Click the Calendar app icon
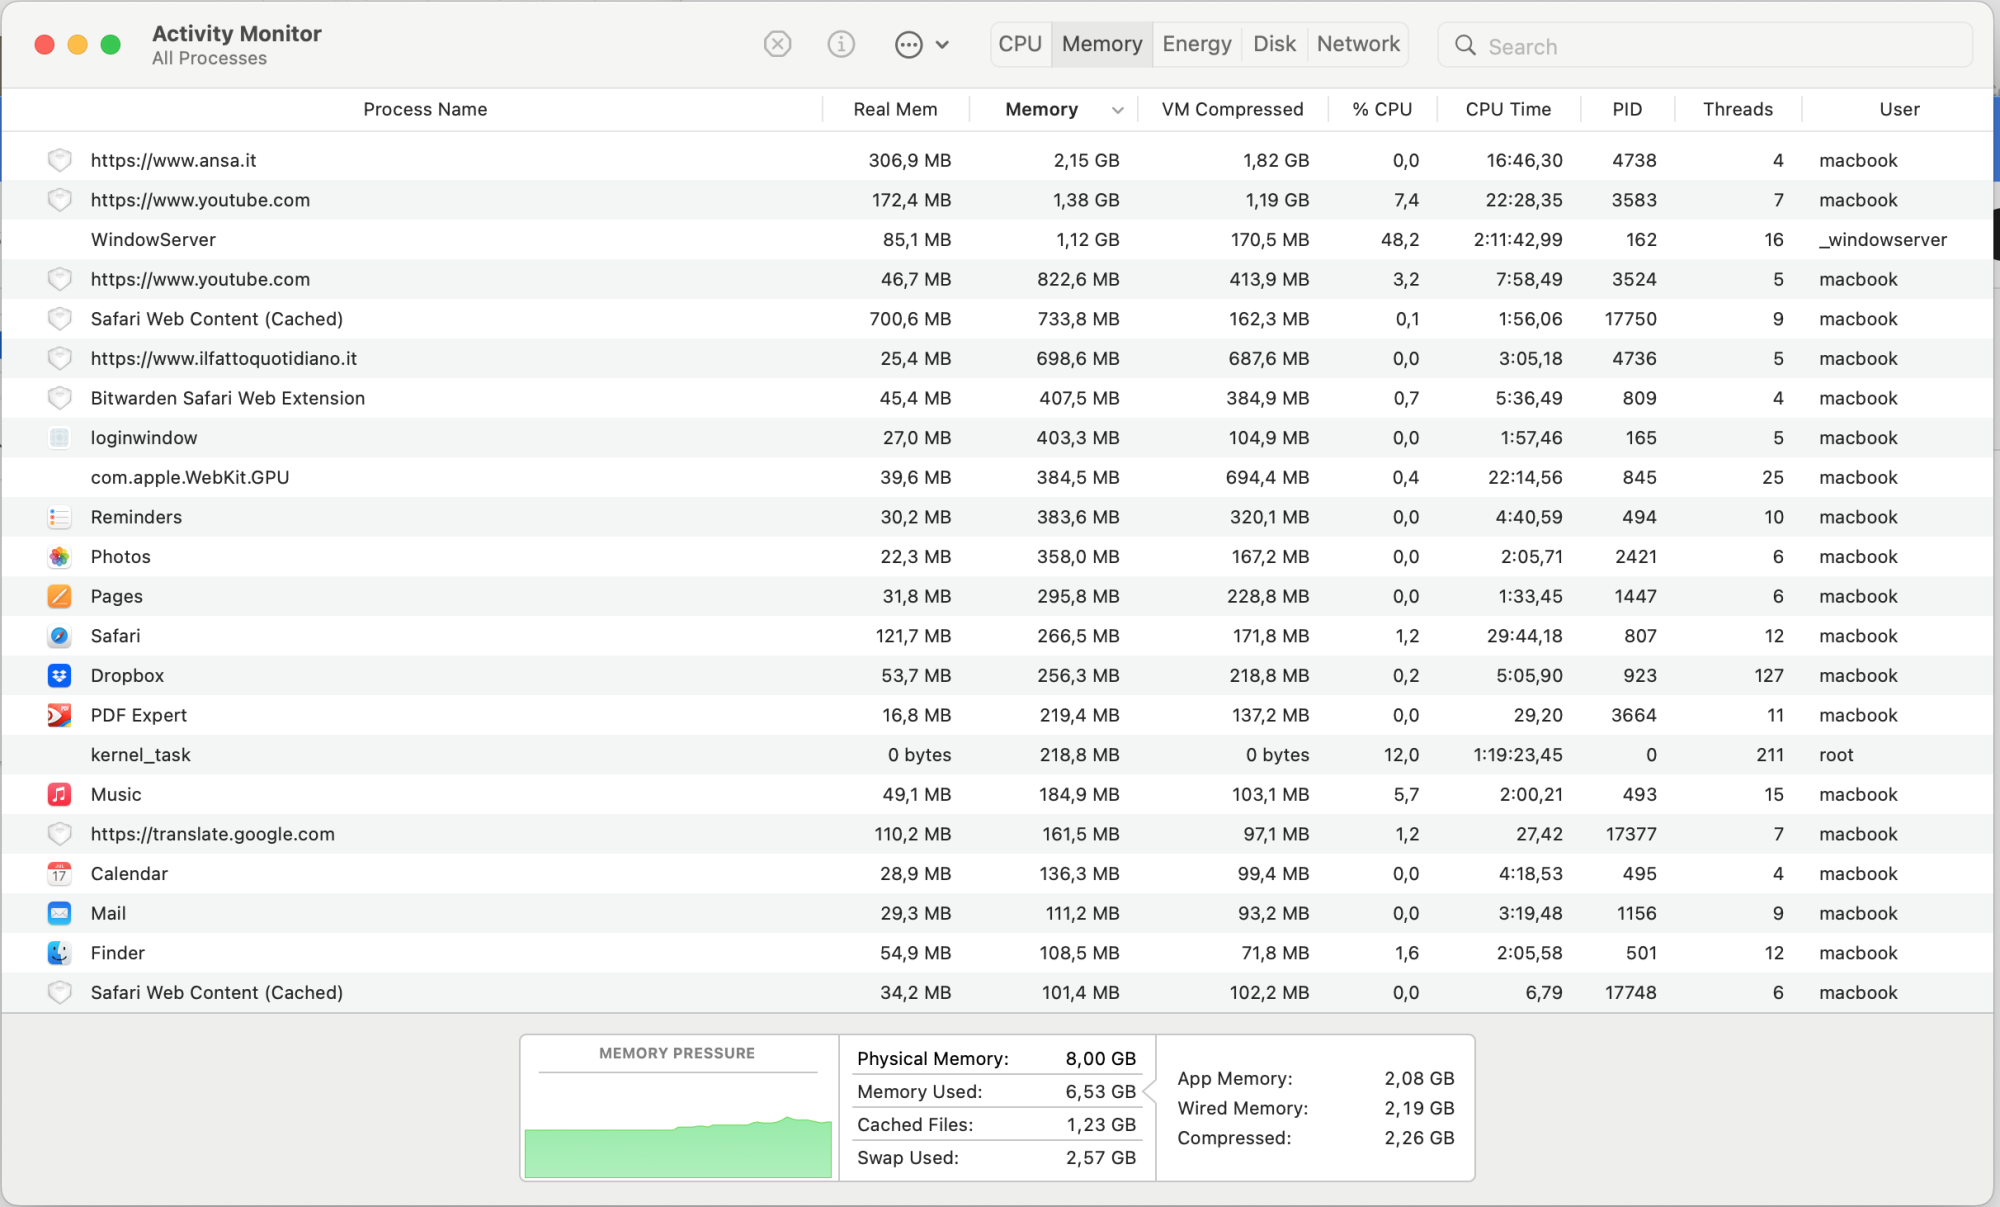This screenshot has width=2000, height=1207. click(x=59, y=873)
